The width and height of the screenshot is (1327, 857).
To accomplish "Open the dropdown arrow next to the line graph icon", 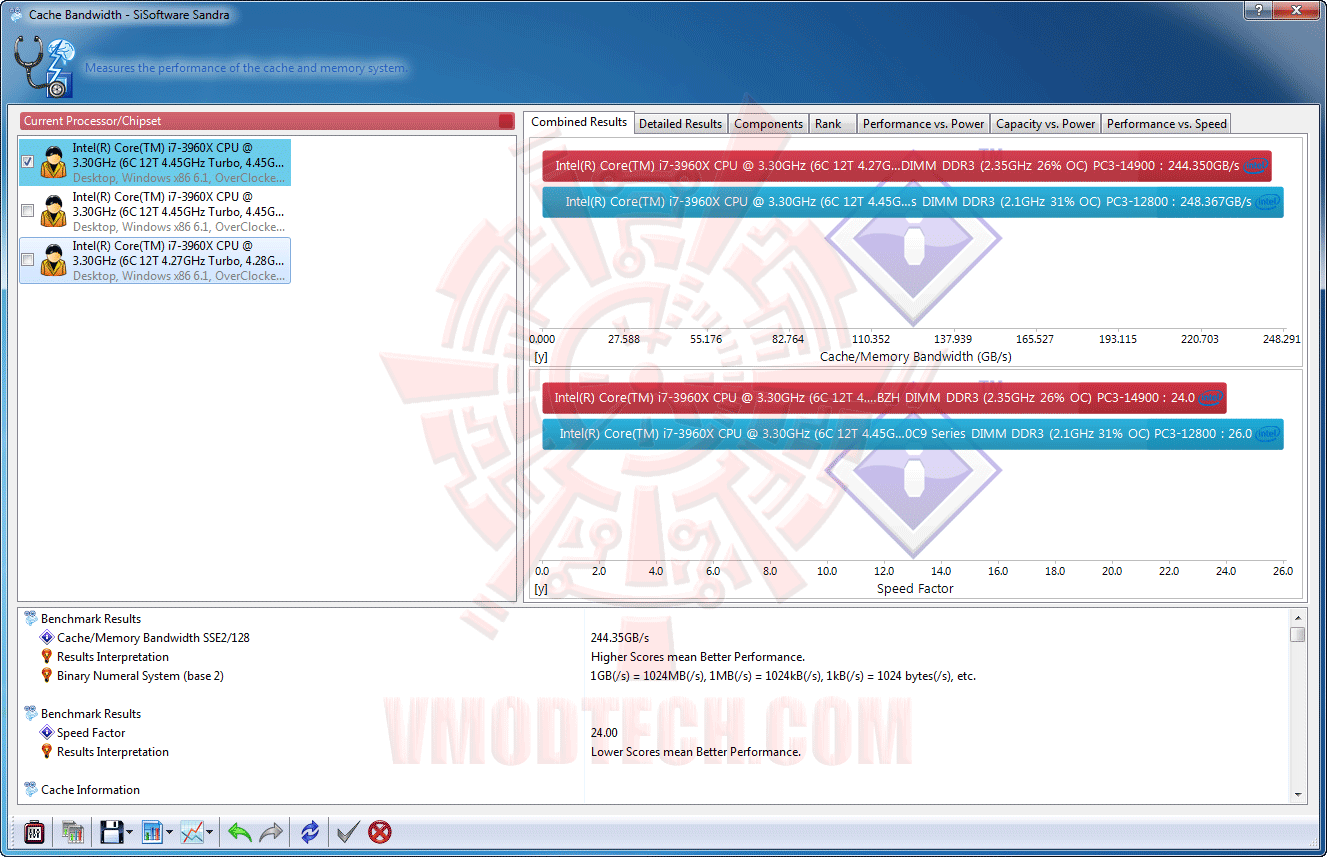I will (x=209, y=832).
